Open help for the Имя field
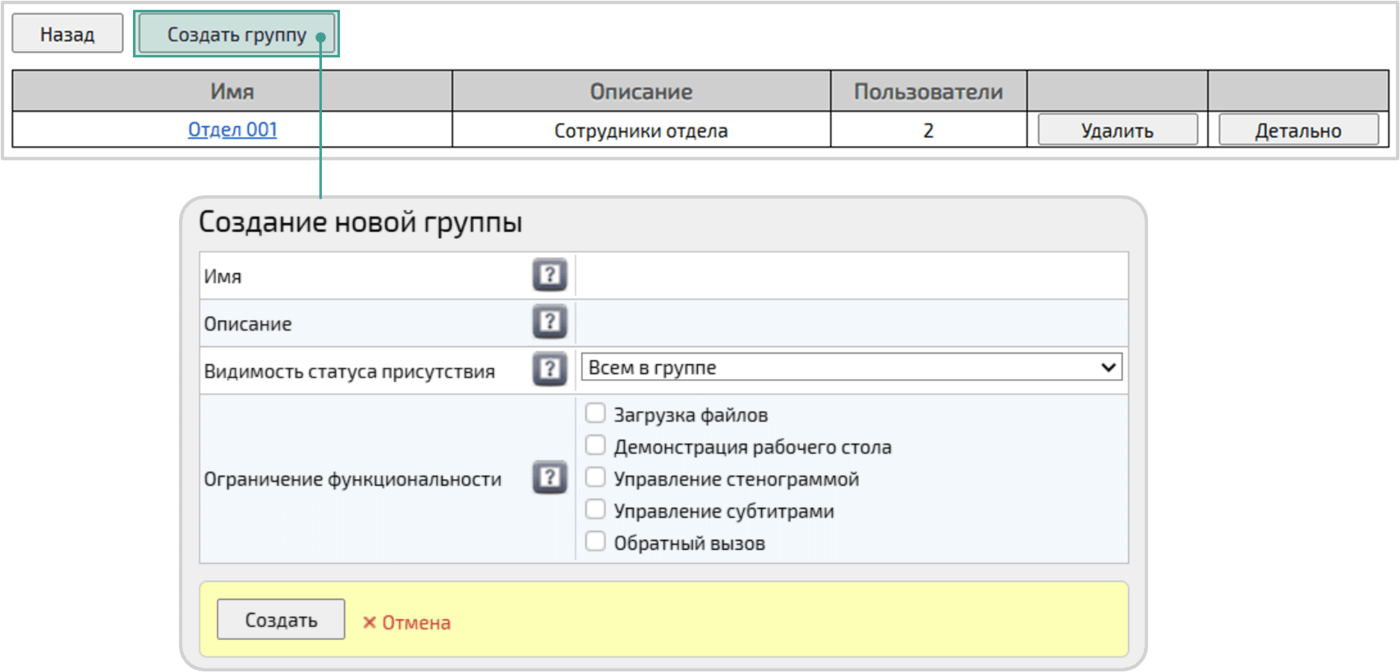Viewport: 1400px width, 672px height. [549, 274]
